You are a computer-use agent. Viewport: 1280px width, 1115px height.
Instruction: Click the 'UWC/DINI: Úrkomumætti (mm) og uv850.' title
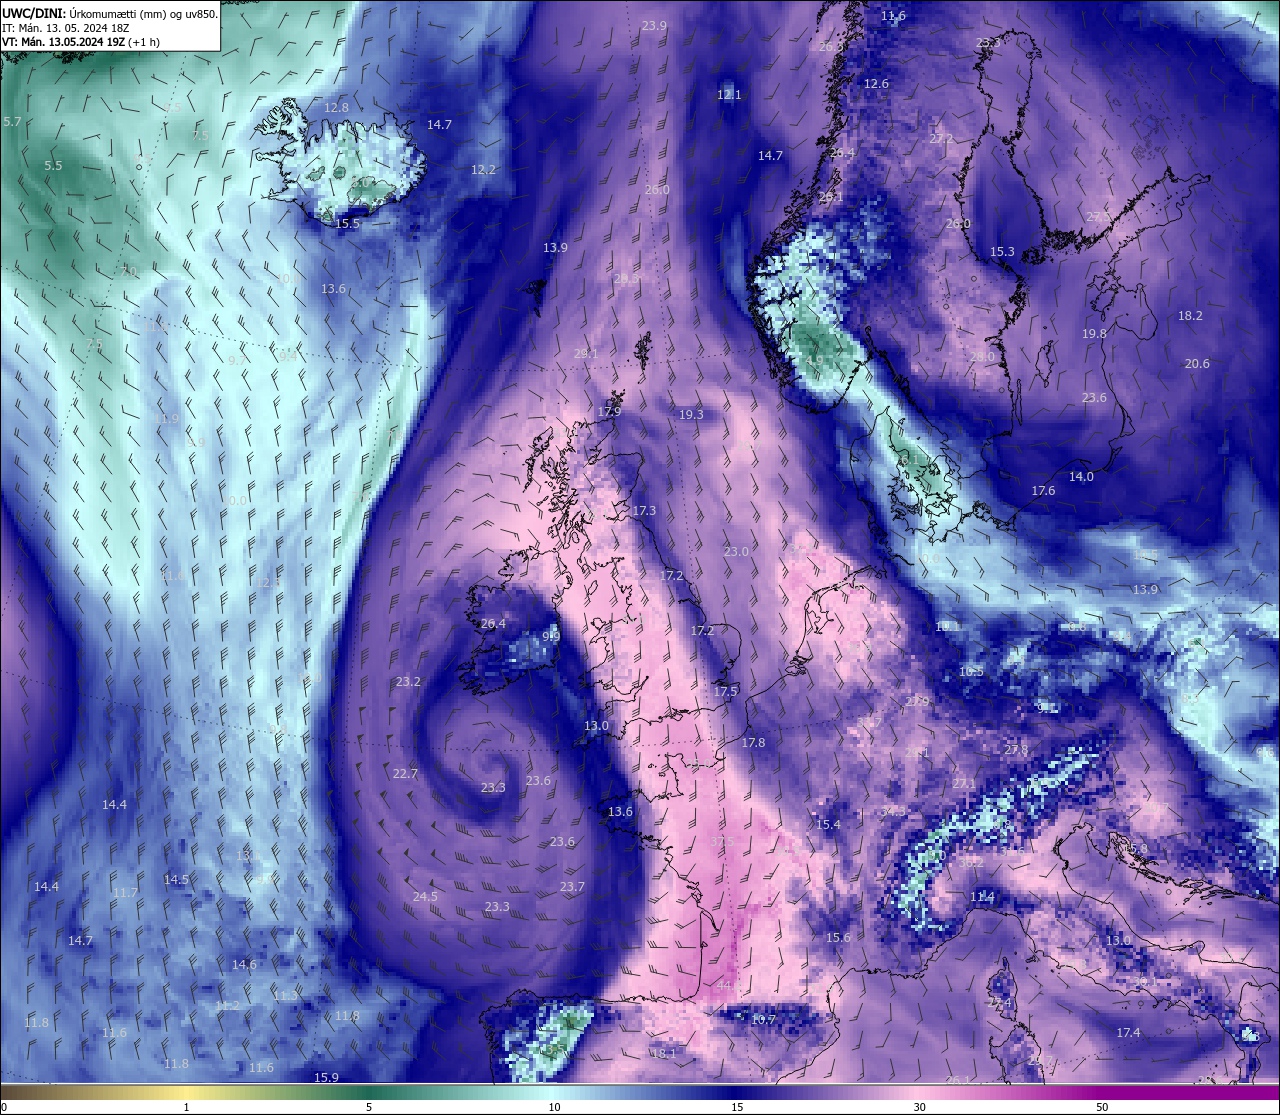point(109,14)
